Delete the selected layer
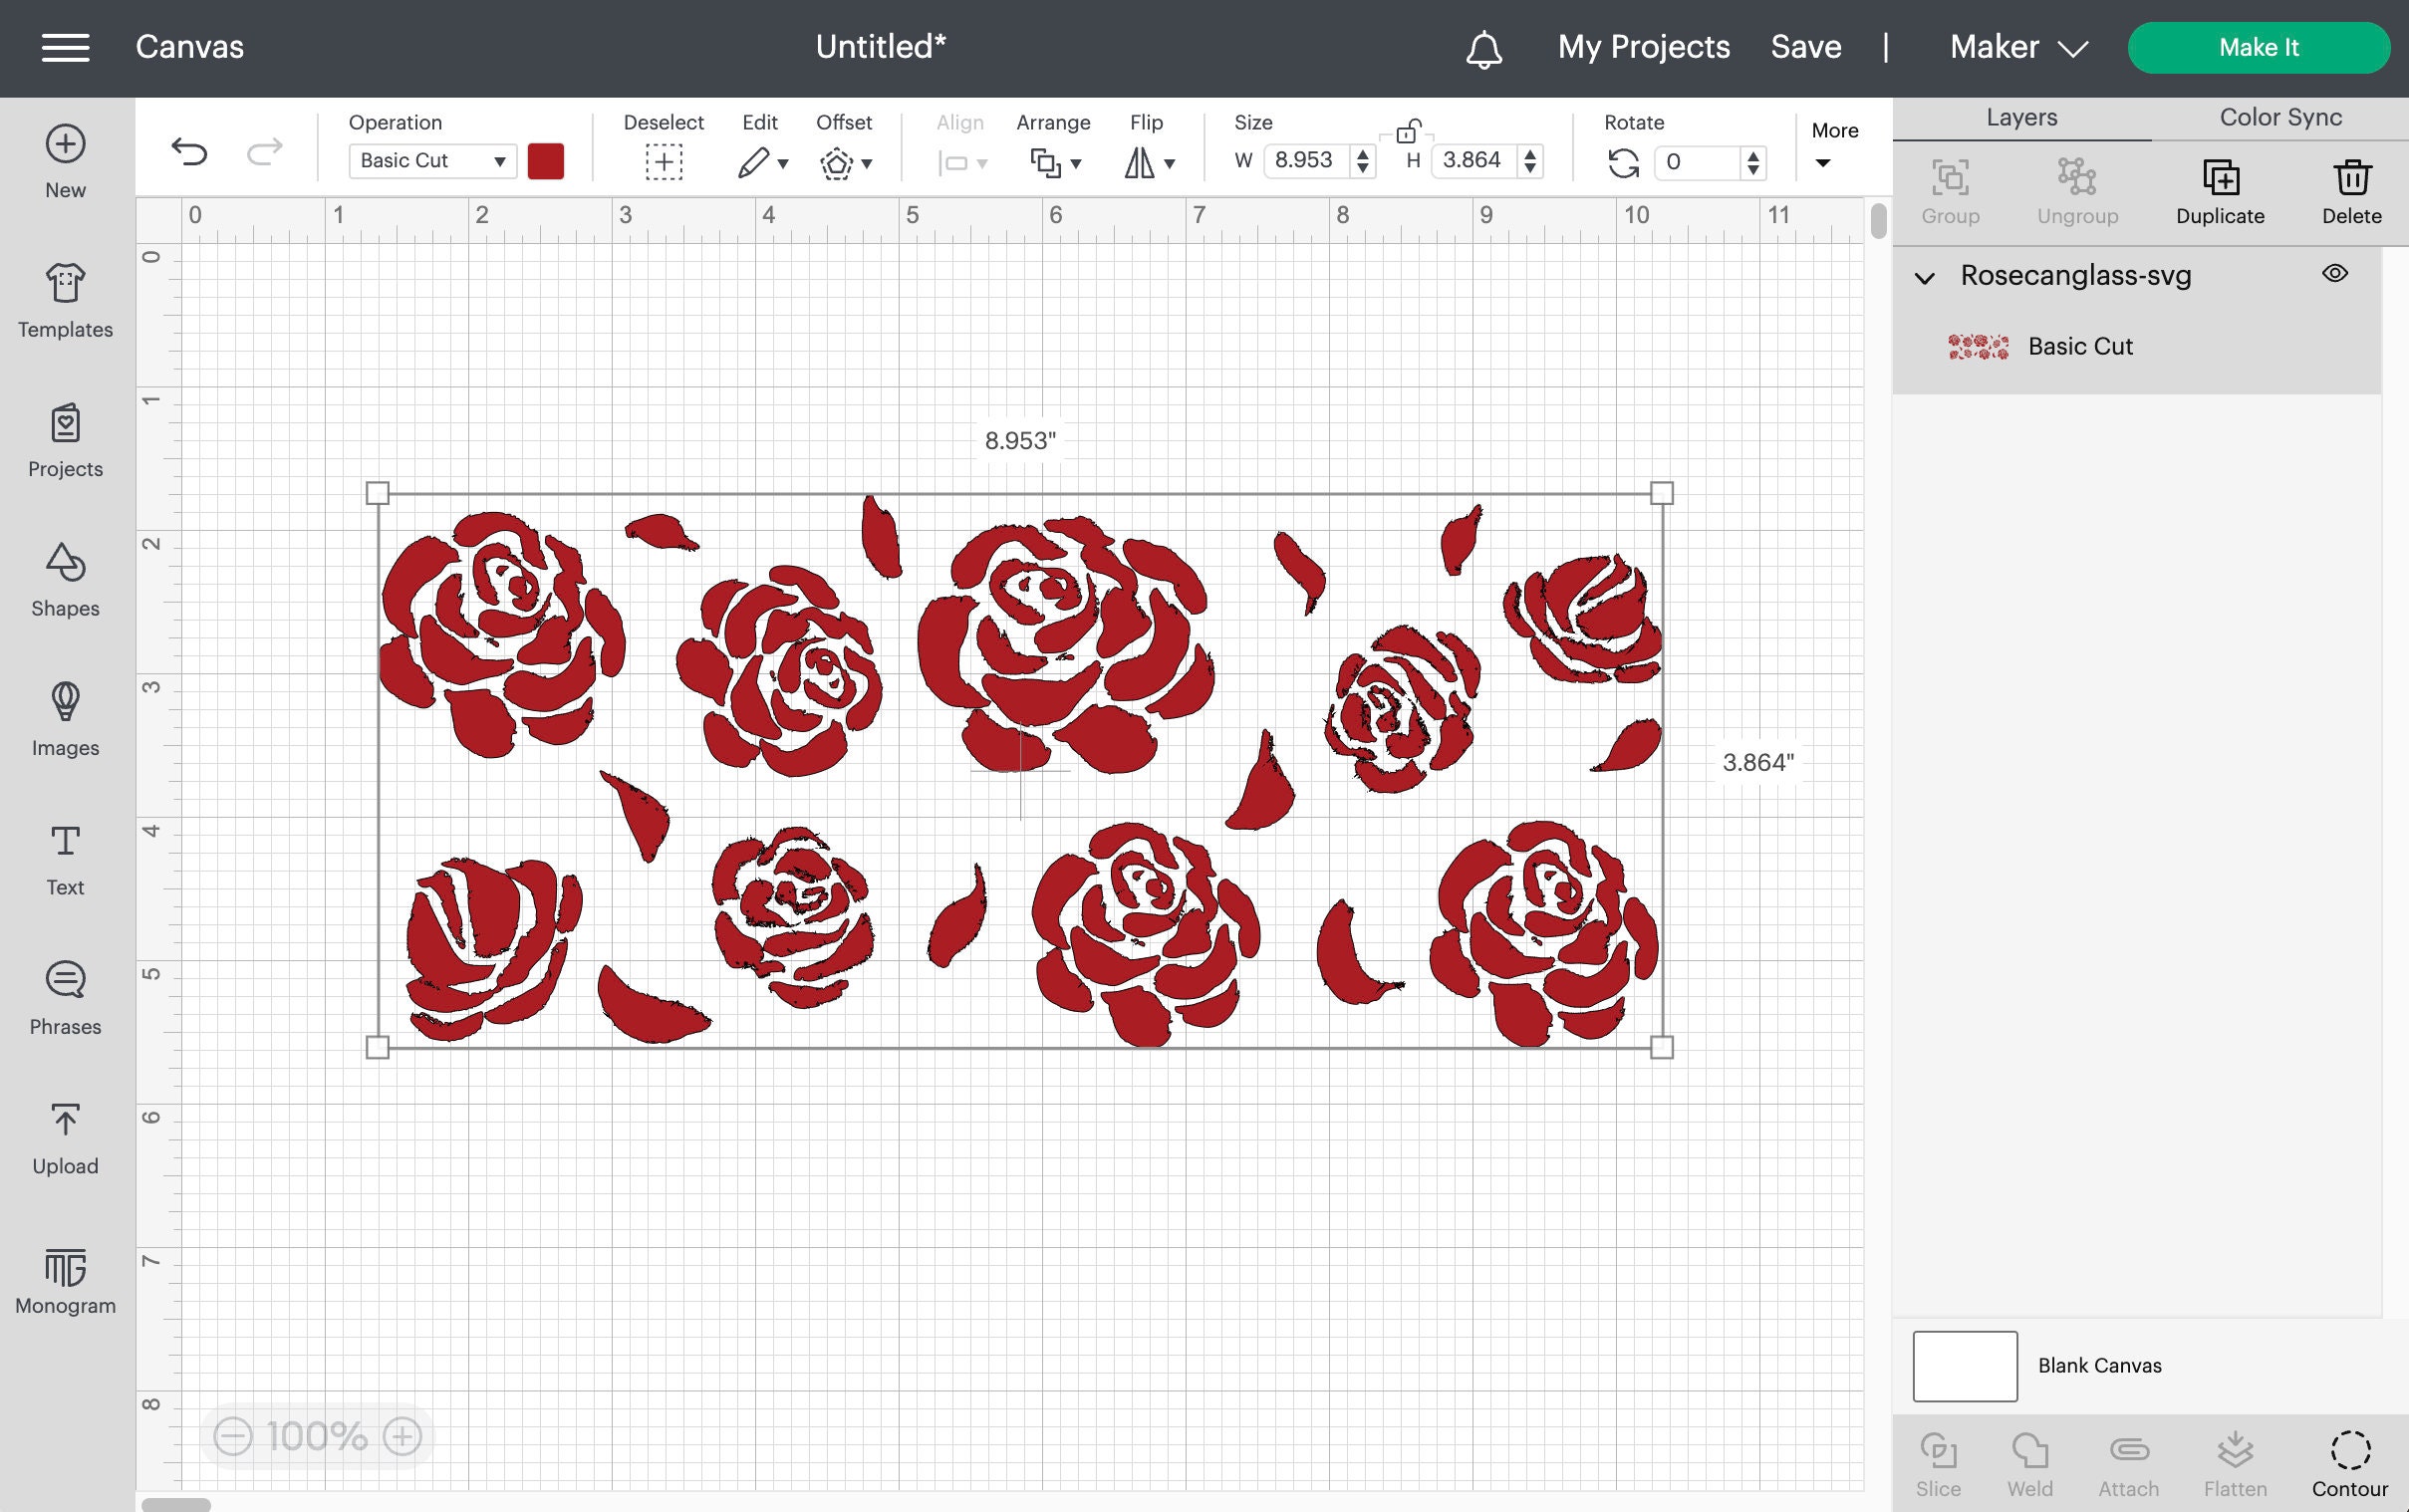 tap(2351, 192)
